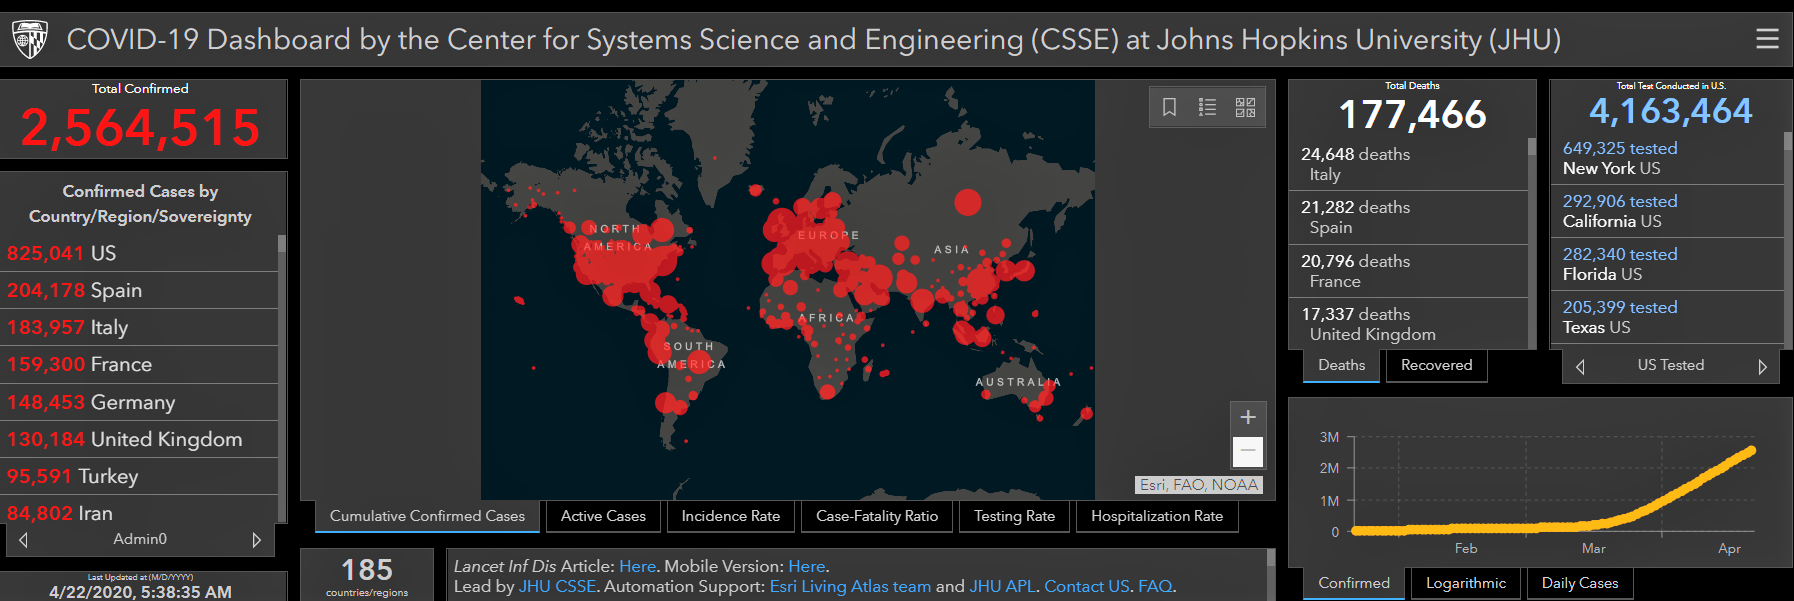Show the Daily Cases chart tab
This screenshot has width=1794, height=601.
(x=1579, y=583)
